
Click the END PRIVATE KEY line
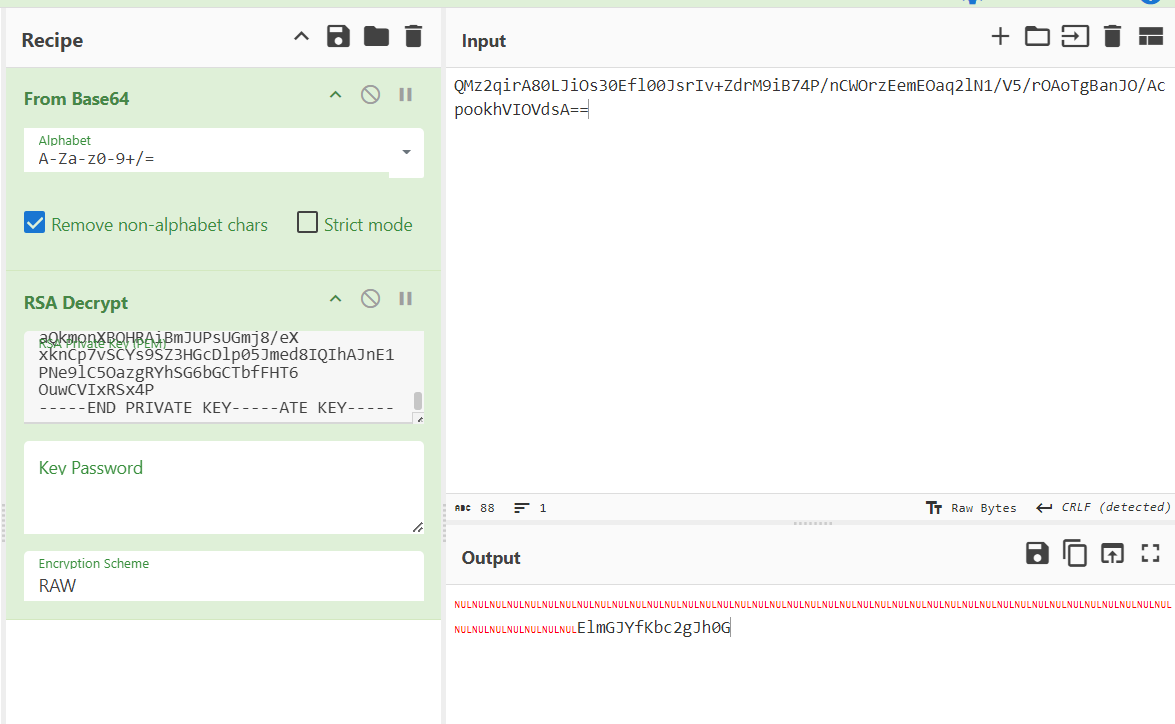pos(216,408)
